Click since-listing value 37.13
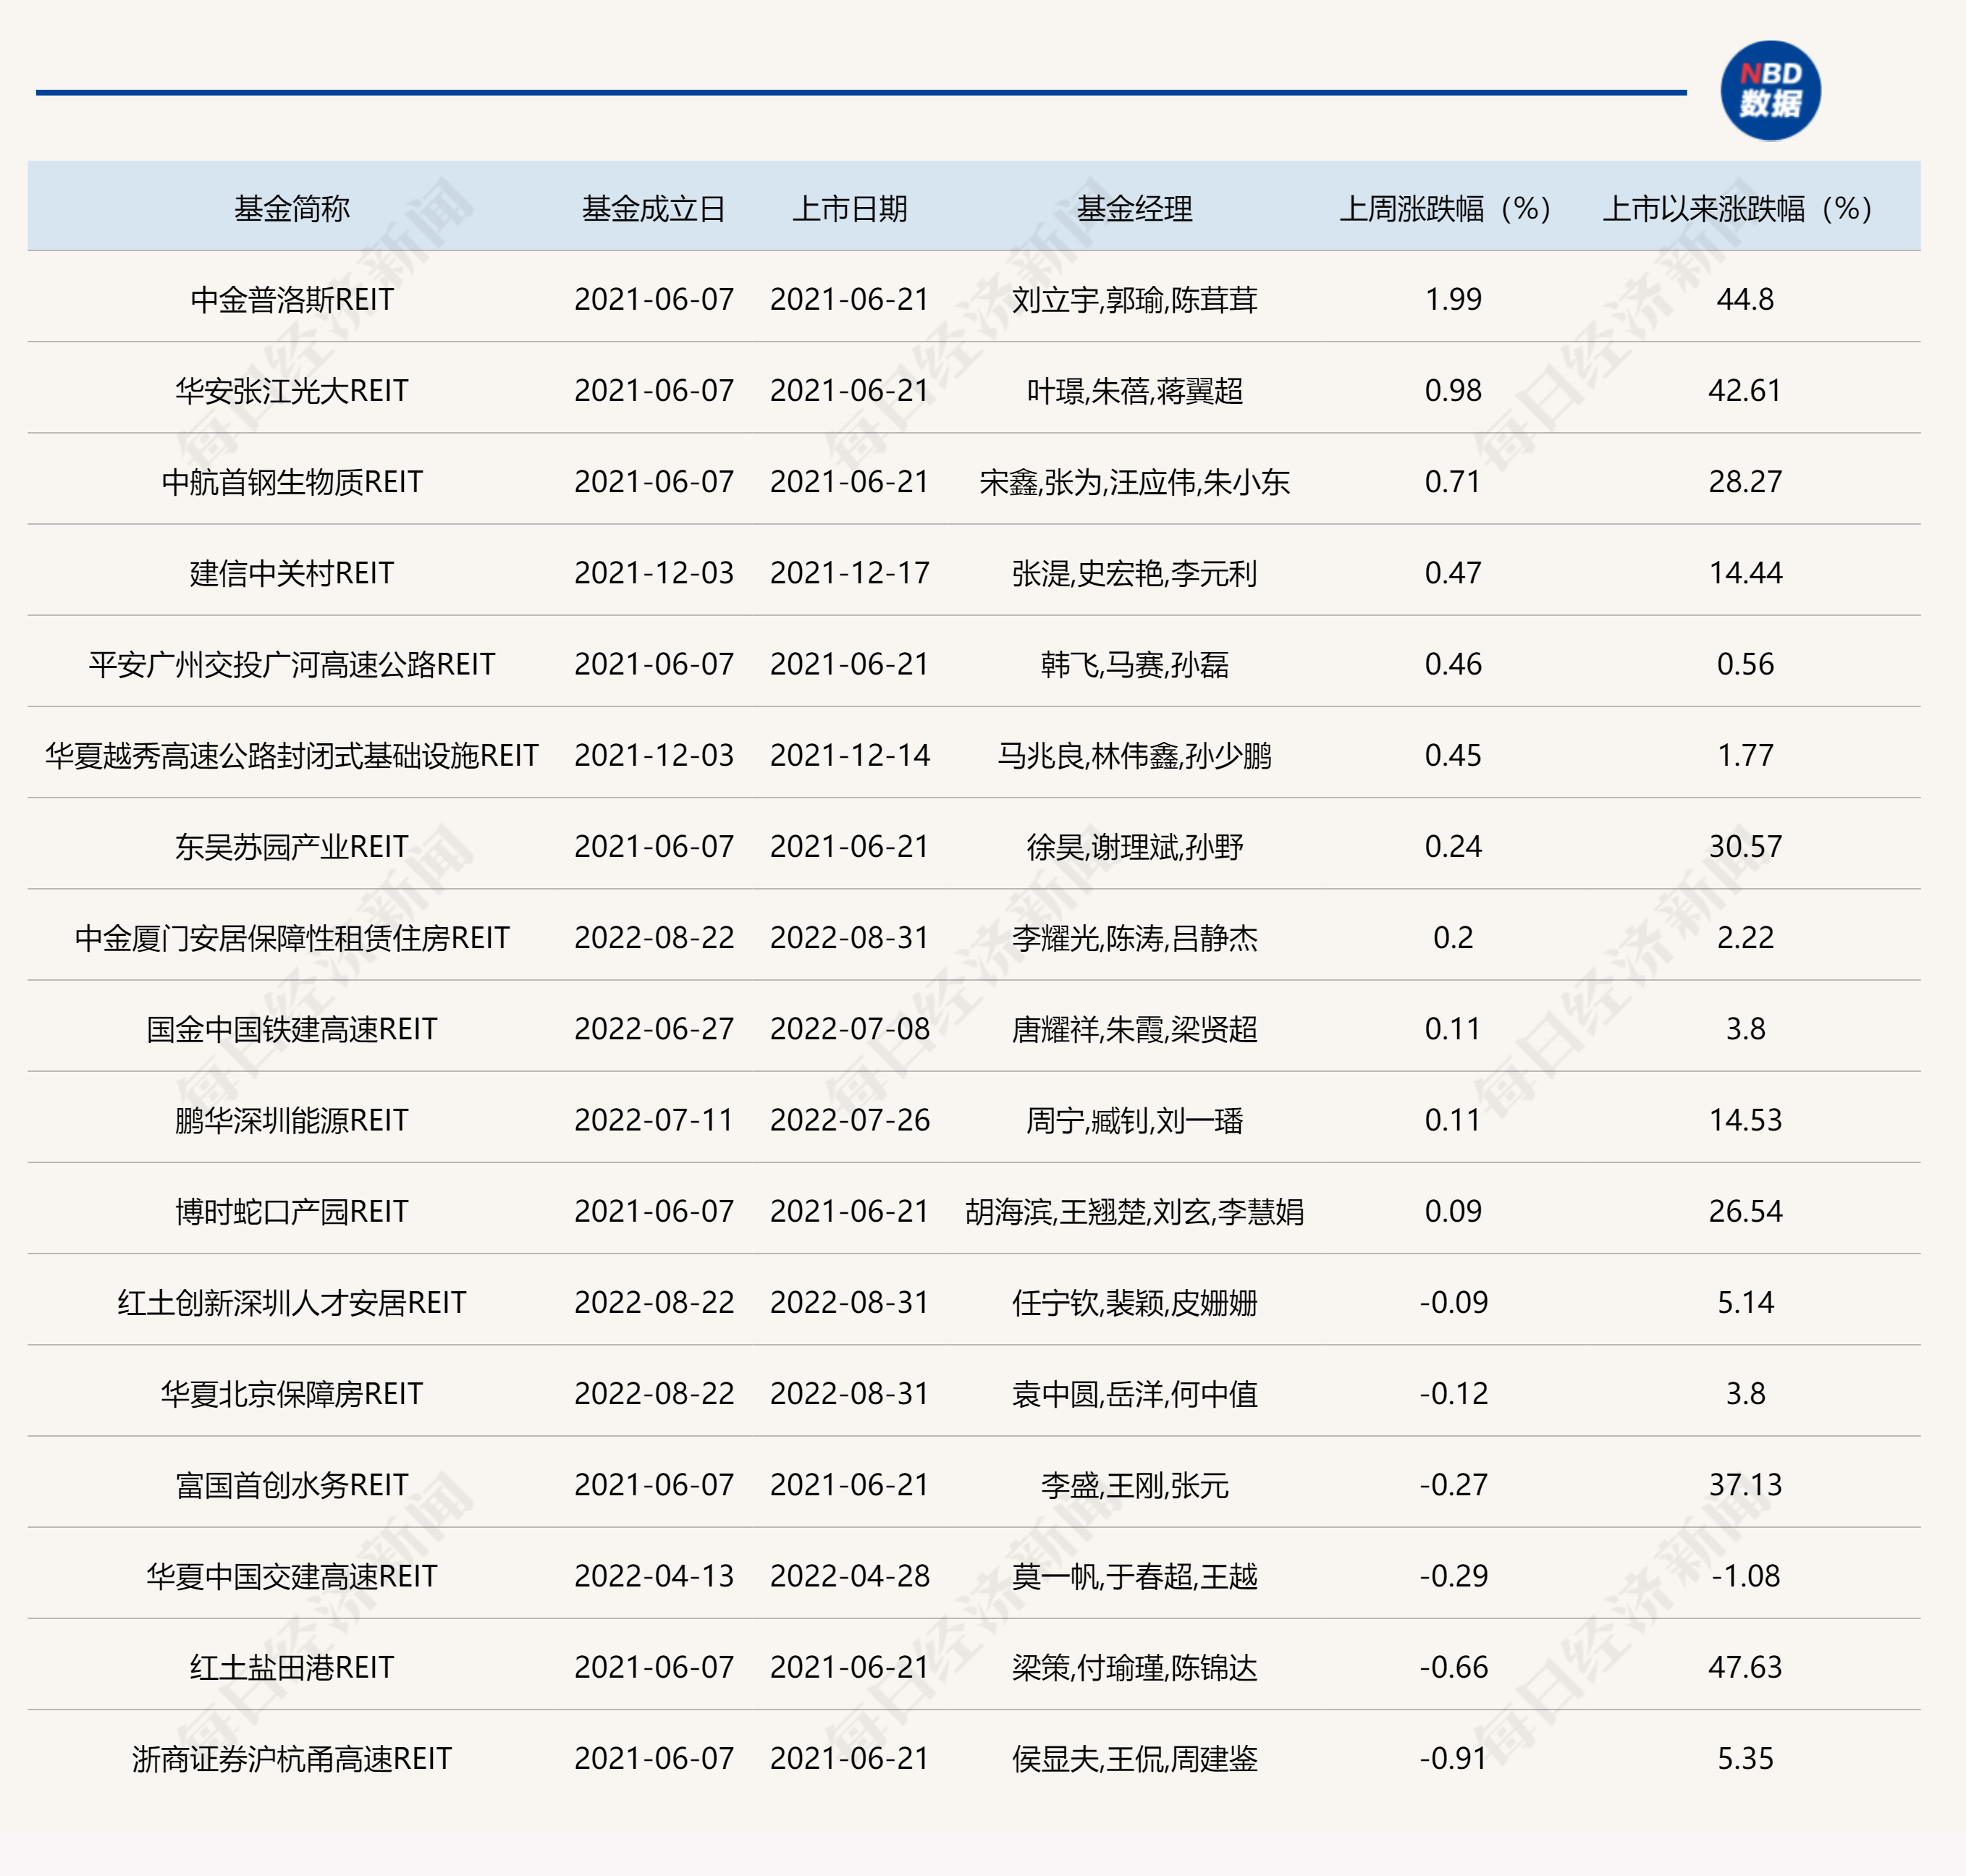Viewport: 1966px width, 1876px height. (x=1746, y=1485)
